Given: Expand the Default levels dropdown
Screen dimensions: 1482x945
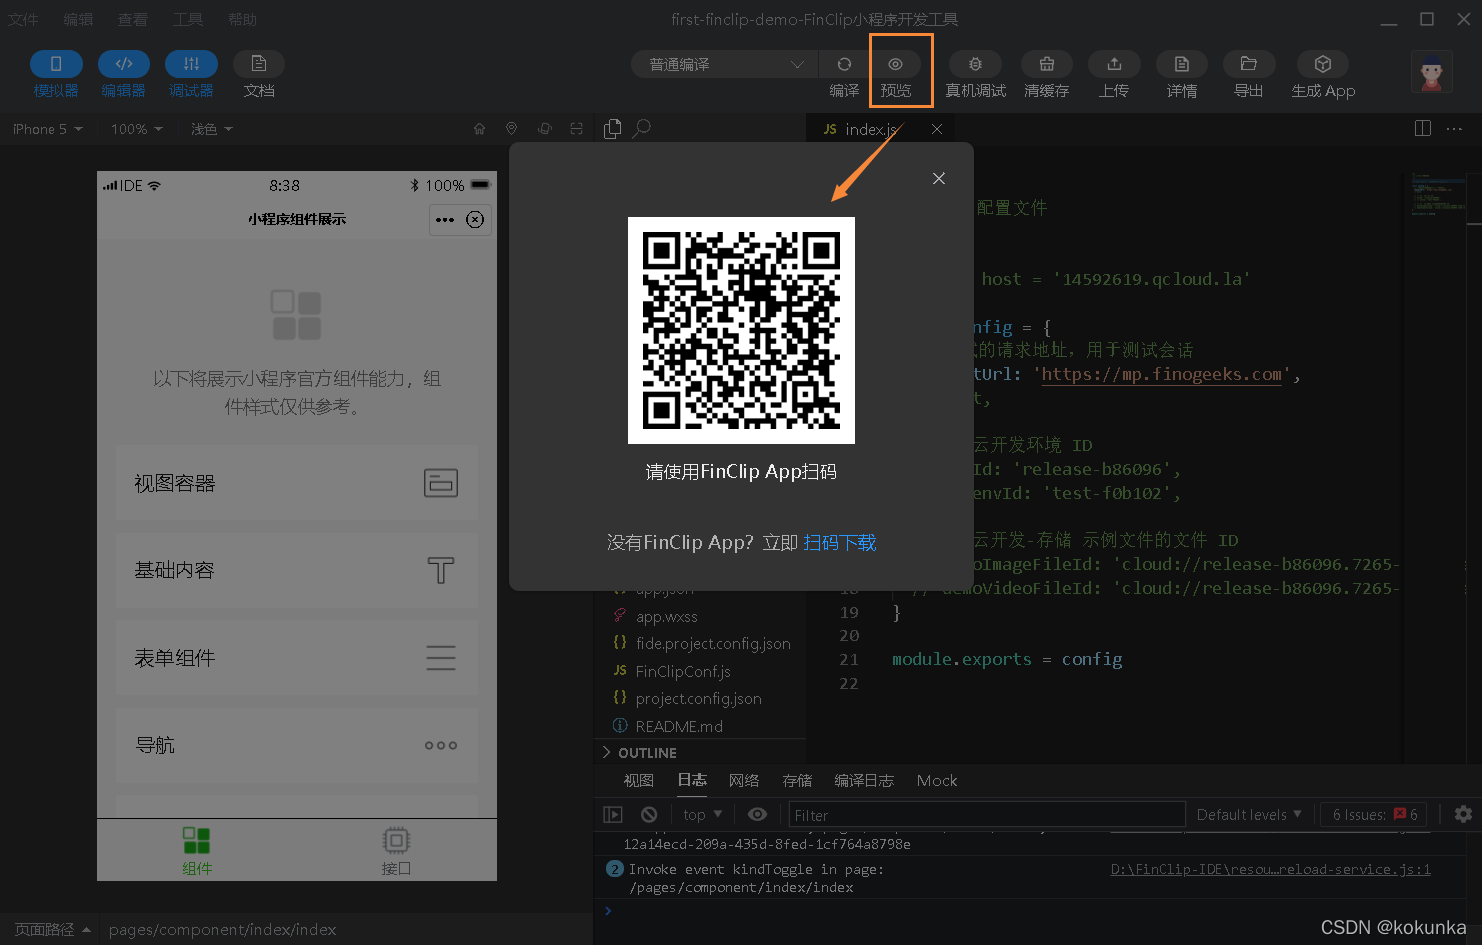Looking at the screenshot, I should [1247, 814].
